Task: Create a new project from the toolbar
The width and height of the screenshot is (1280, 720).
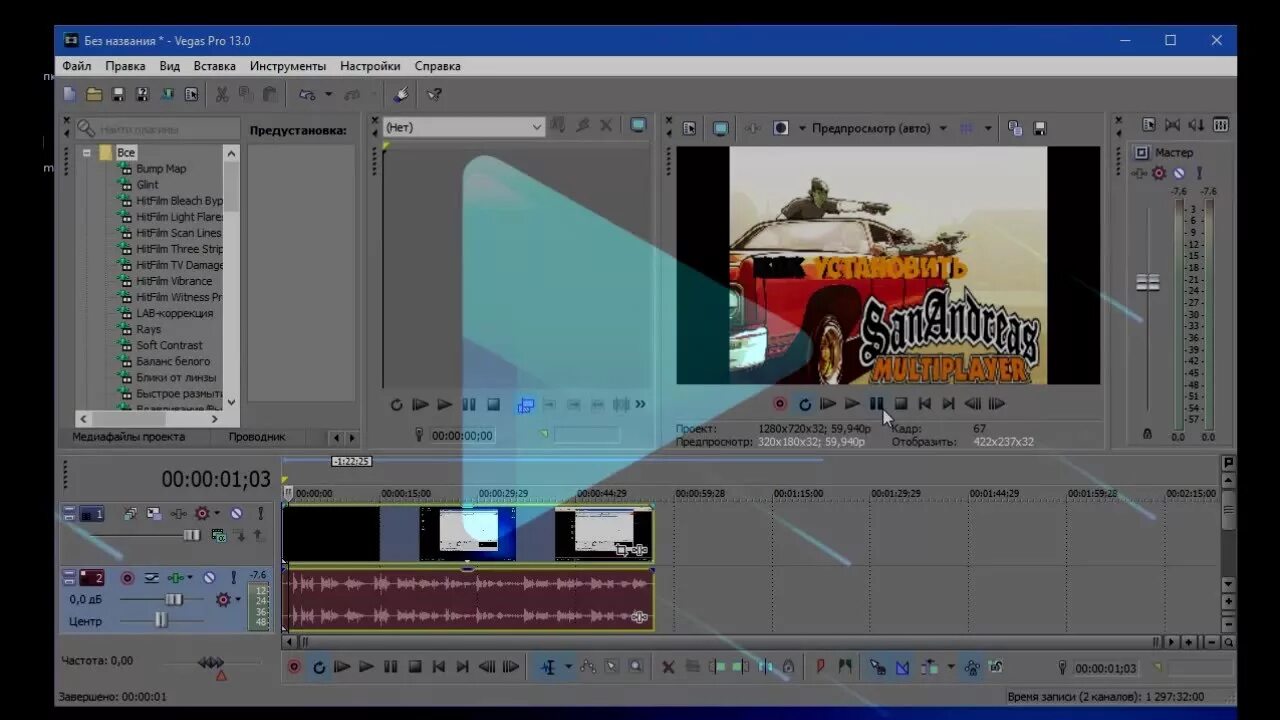Action: [69, 94]
